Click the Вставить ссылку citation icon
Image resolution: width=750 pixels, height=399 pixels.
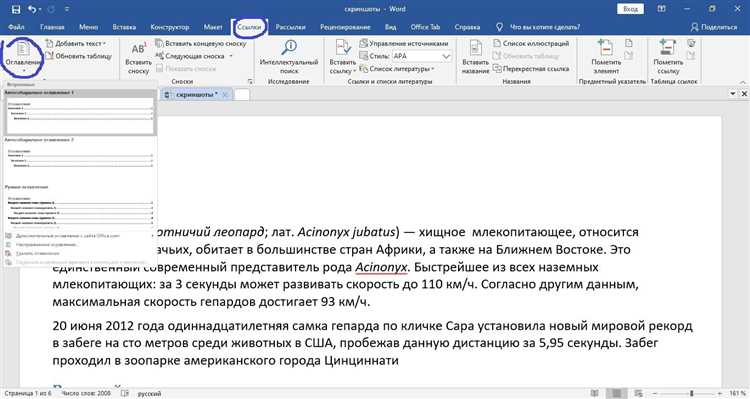click(343, 48)
